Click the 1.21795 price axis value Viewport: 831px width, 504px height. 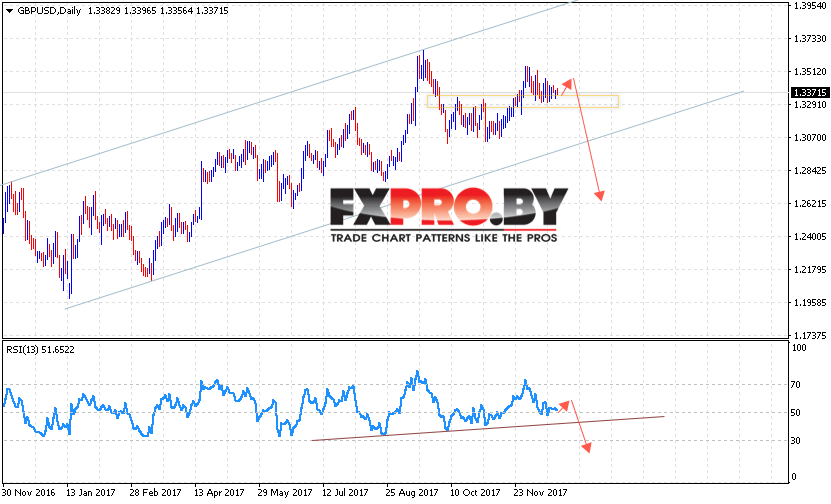[810, 270]
